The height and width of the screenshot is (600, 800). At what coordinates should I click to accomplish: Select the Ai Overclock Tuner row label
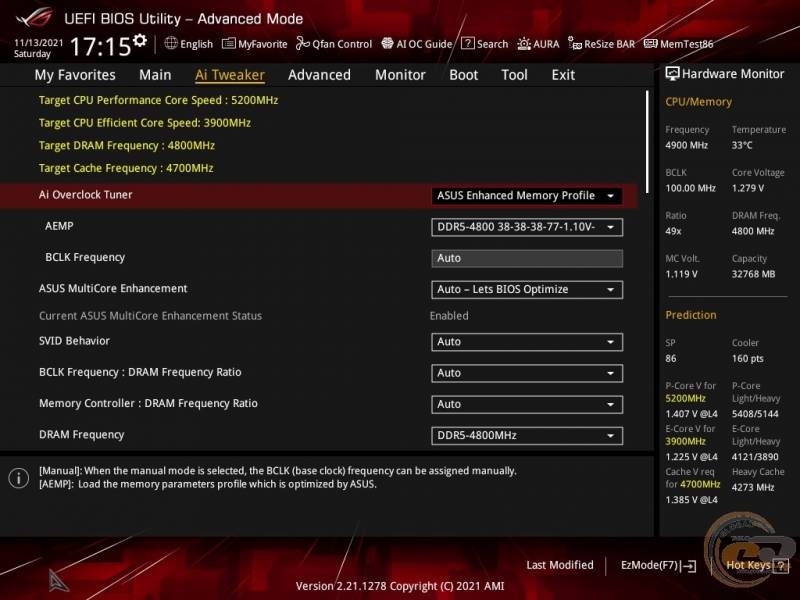pos(85,195)
